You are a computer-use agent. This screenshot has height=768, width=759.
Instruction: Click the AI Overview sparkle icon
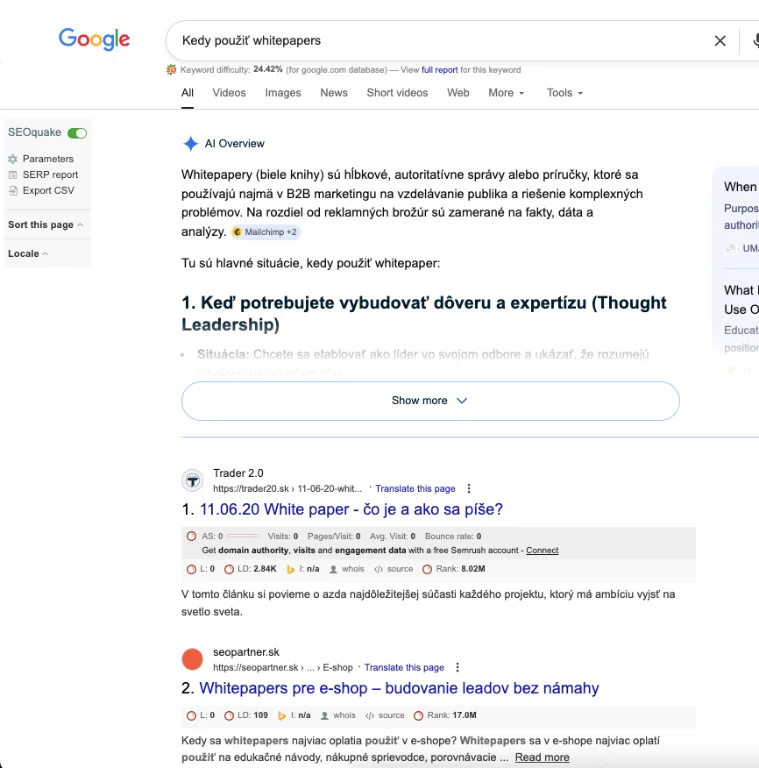190,144
